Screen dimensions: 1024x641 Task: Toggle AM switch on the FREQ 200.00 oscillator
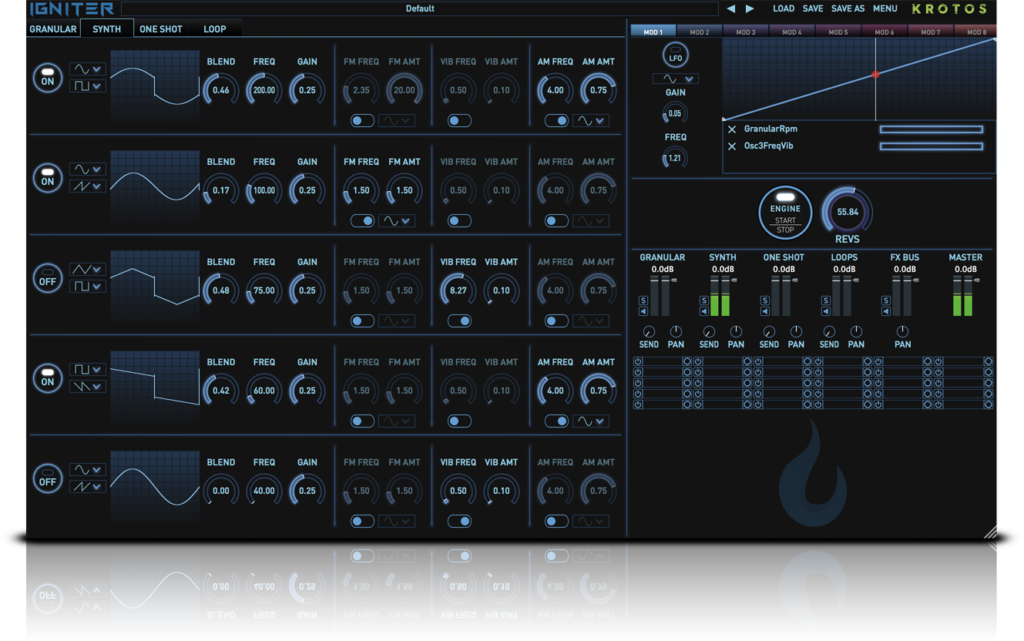click(556, 121)
